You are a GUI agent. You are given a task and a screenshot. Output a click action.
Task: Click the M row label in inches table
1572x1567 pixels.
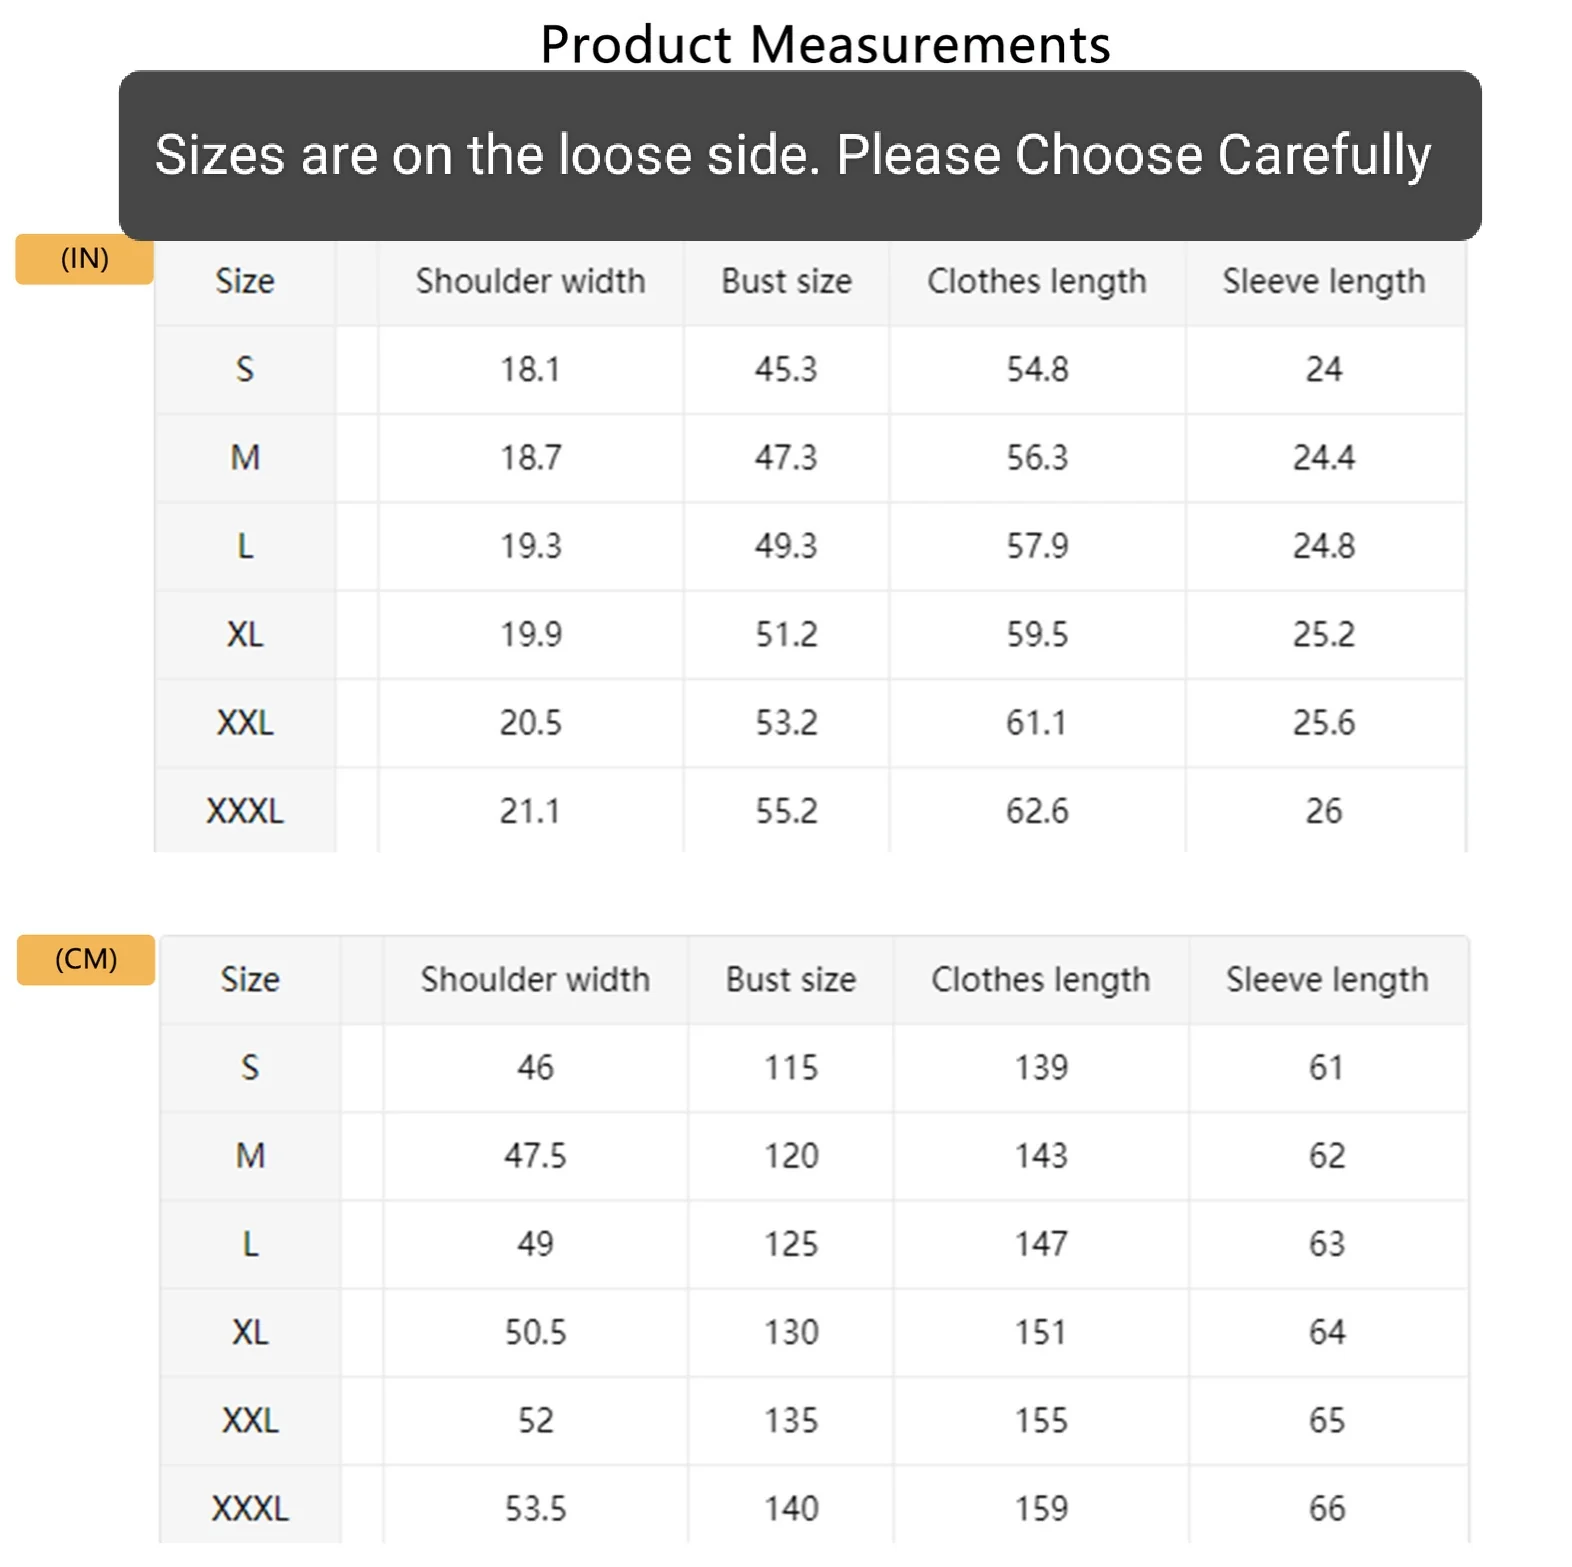(x=245, y=458)
